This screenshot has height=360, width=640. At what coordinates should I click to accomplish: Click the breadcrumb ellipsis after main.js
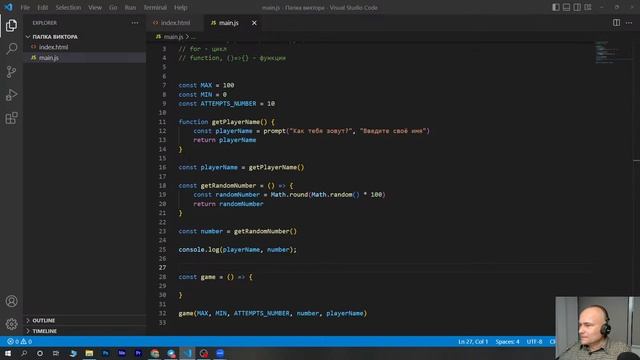pyautogui.click(x=193, y=37)
